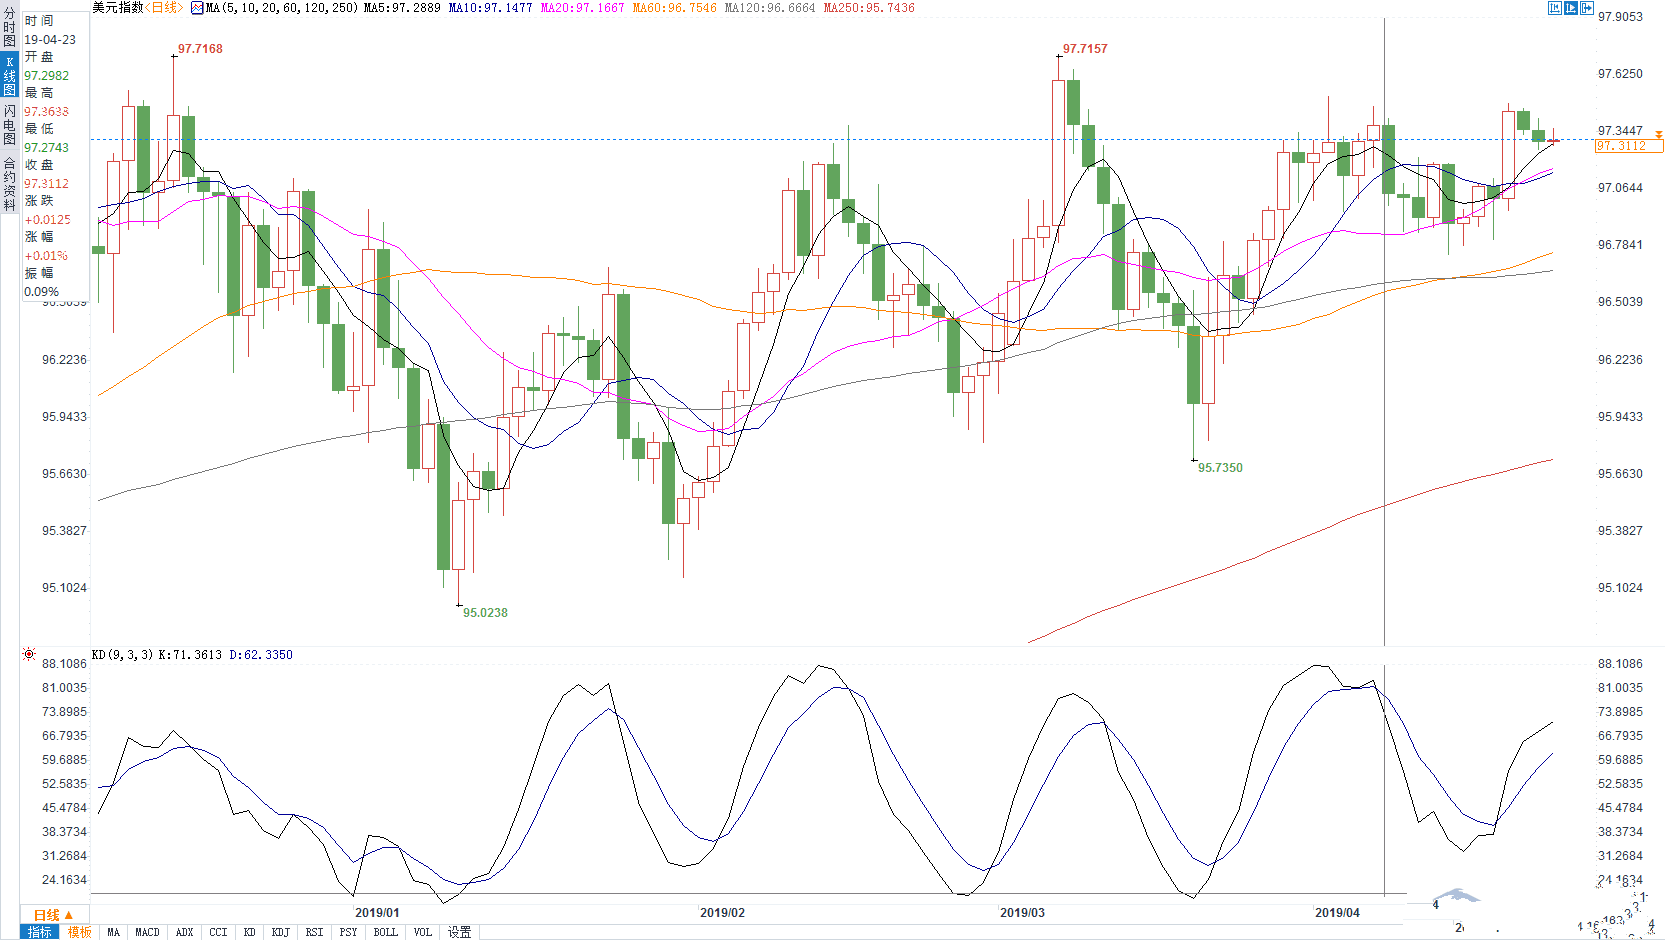Image resolution: width=1665 pixels, height=940 pixels.
Task: Apply the KD indicator
Action: coord(250,932)
